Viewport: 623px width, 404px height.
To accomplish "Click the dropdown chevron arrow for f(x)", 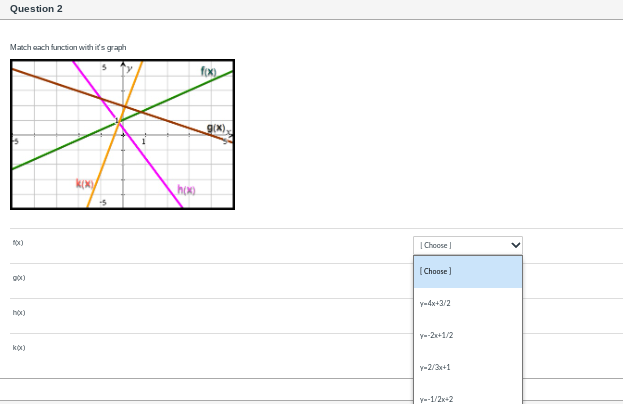I will [x=515, y=245].
